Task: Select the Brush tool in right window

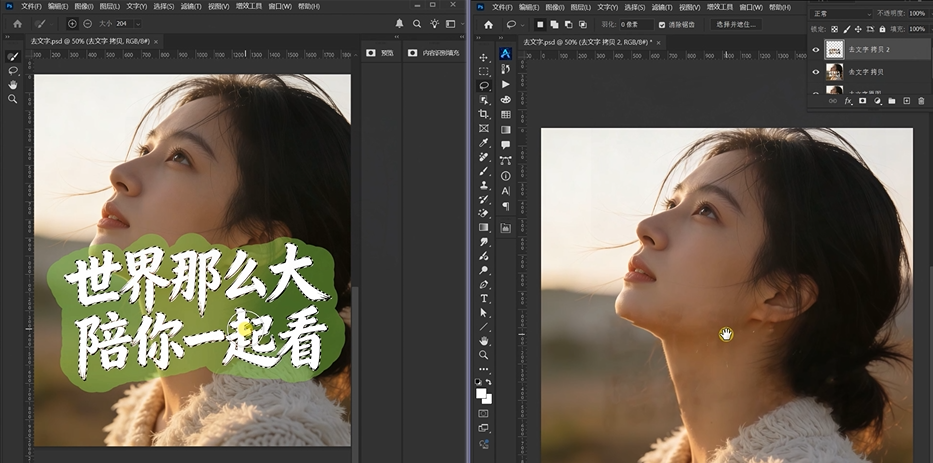Action: [x=484, y=171]
